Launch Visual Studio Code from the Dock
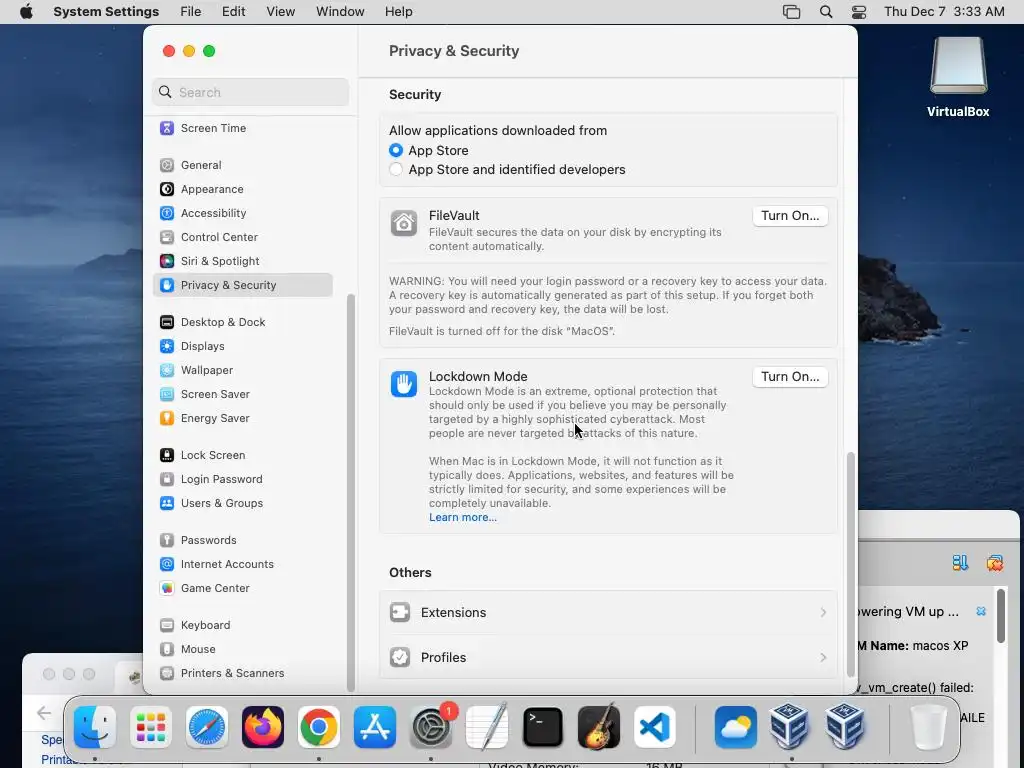 (x=655, y=727)
